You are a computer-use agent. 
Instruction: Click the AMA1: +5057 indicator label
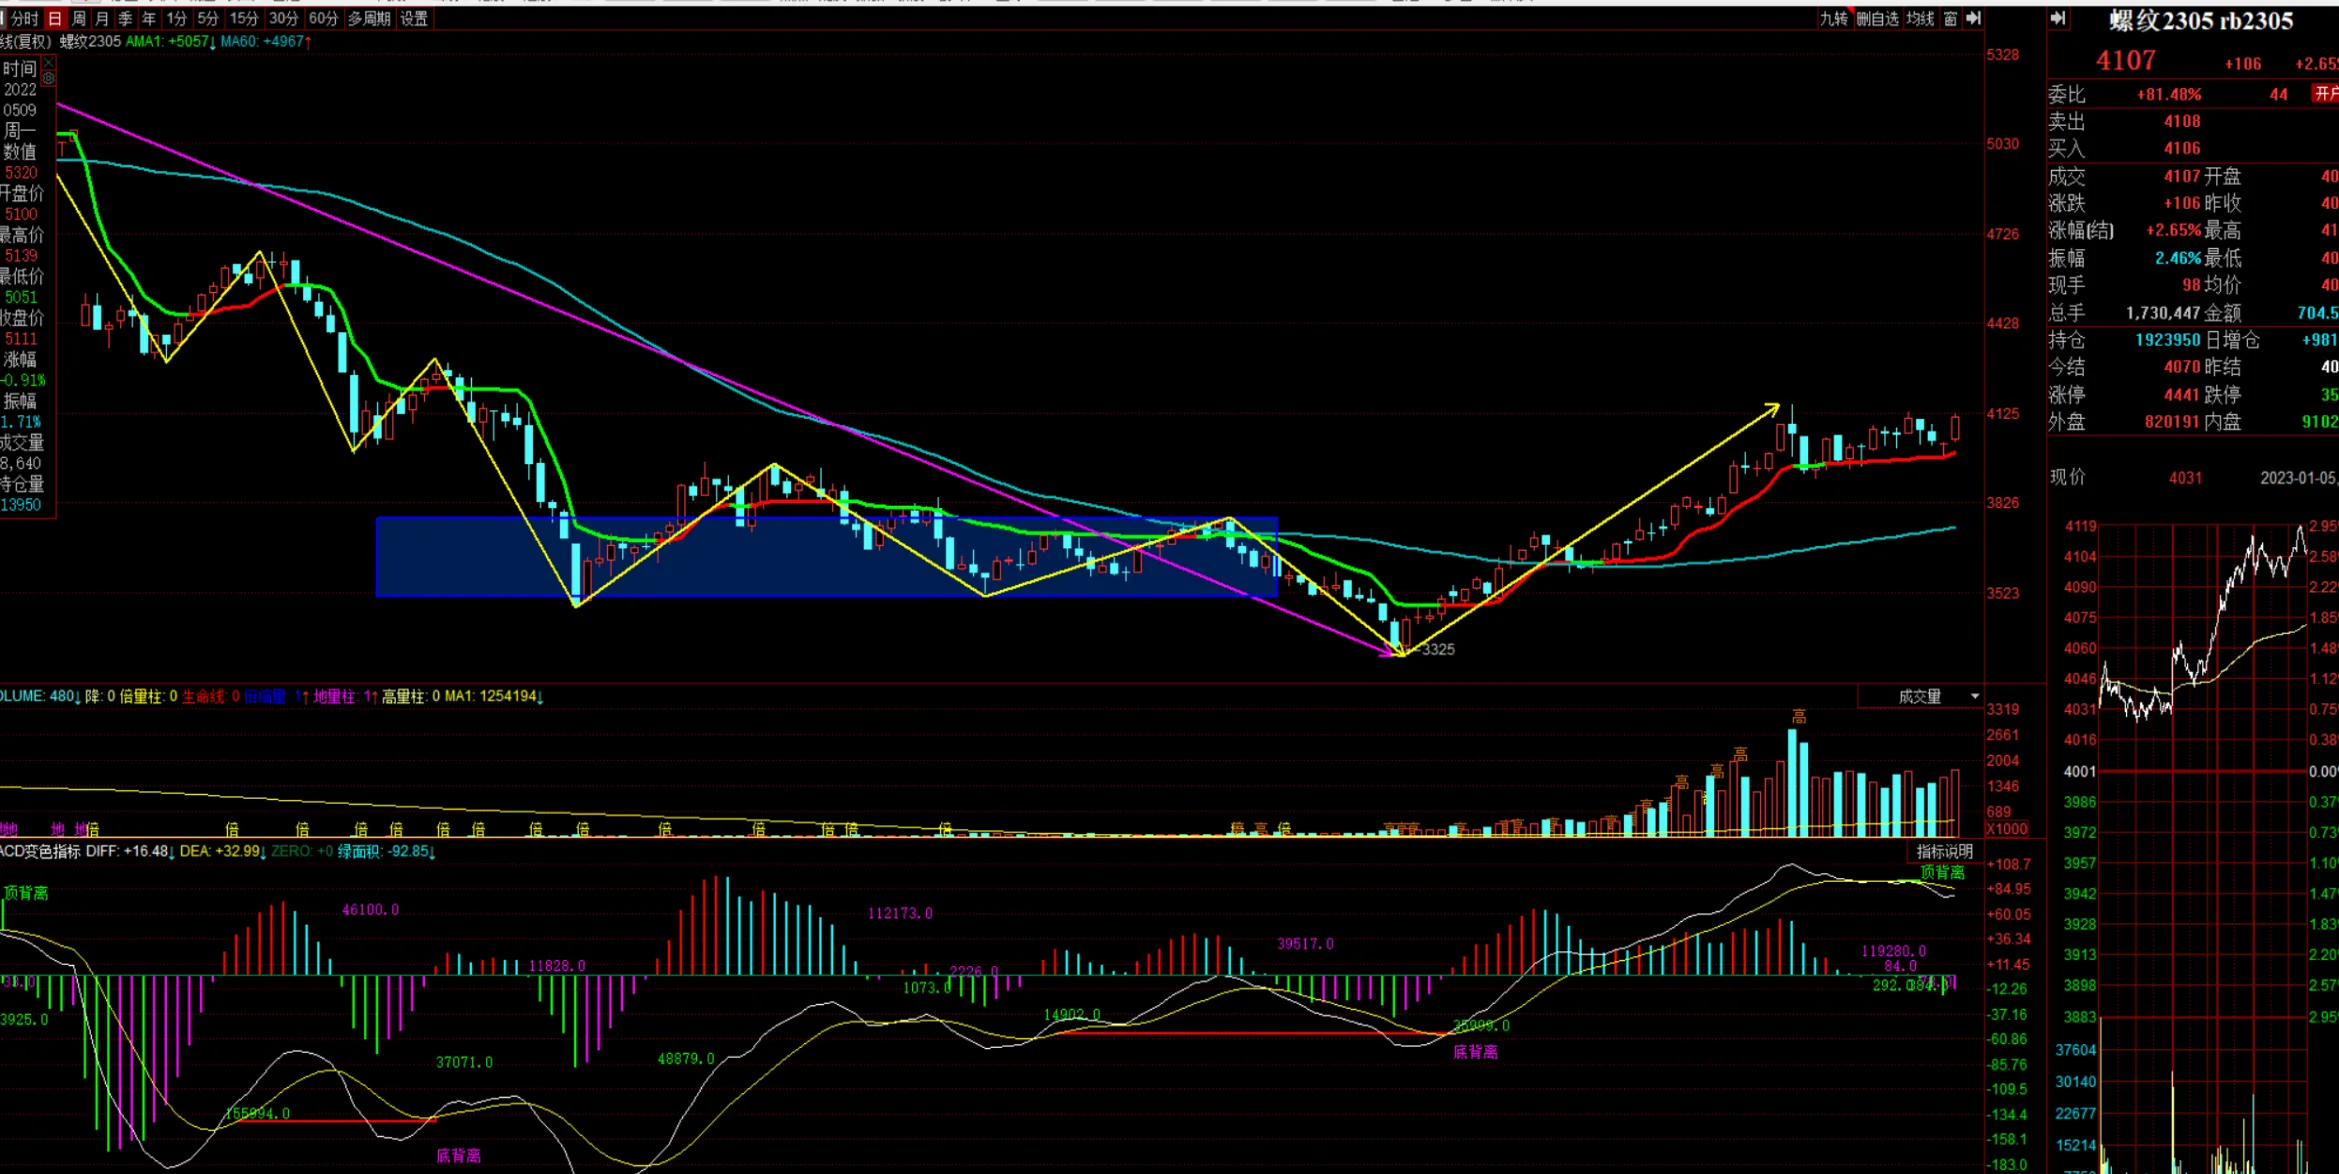[170, 42]
